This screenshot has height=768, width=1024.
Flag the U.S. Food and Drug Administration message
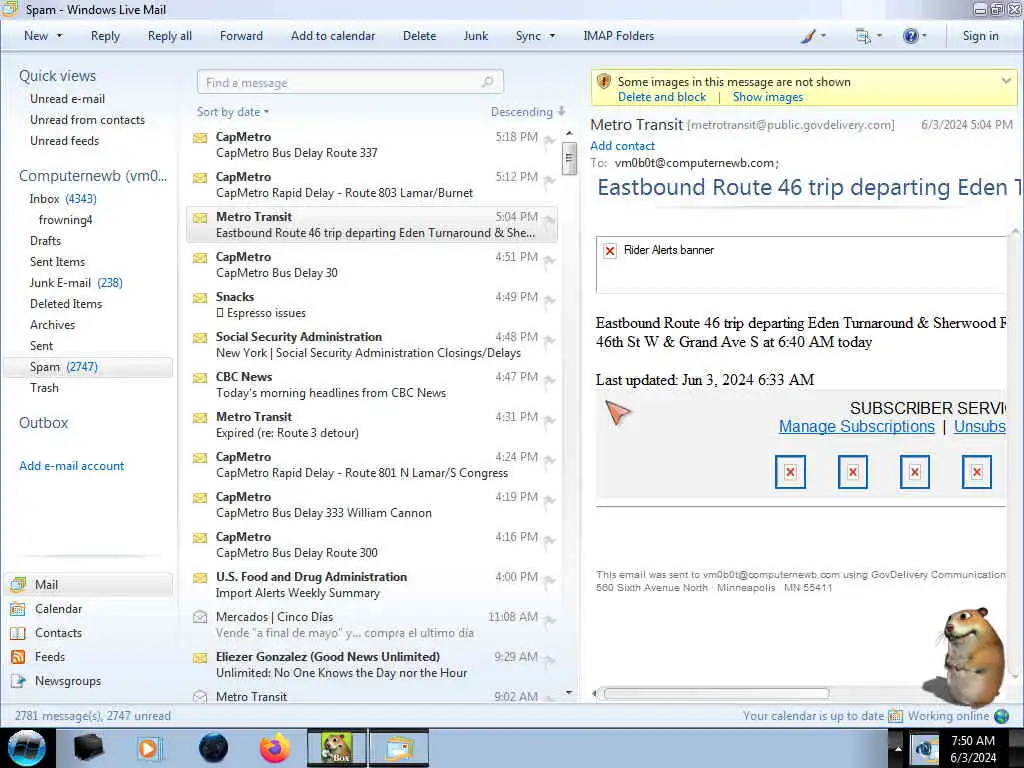[550, 580]
